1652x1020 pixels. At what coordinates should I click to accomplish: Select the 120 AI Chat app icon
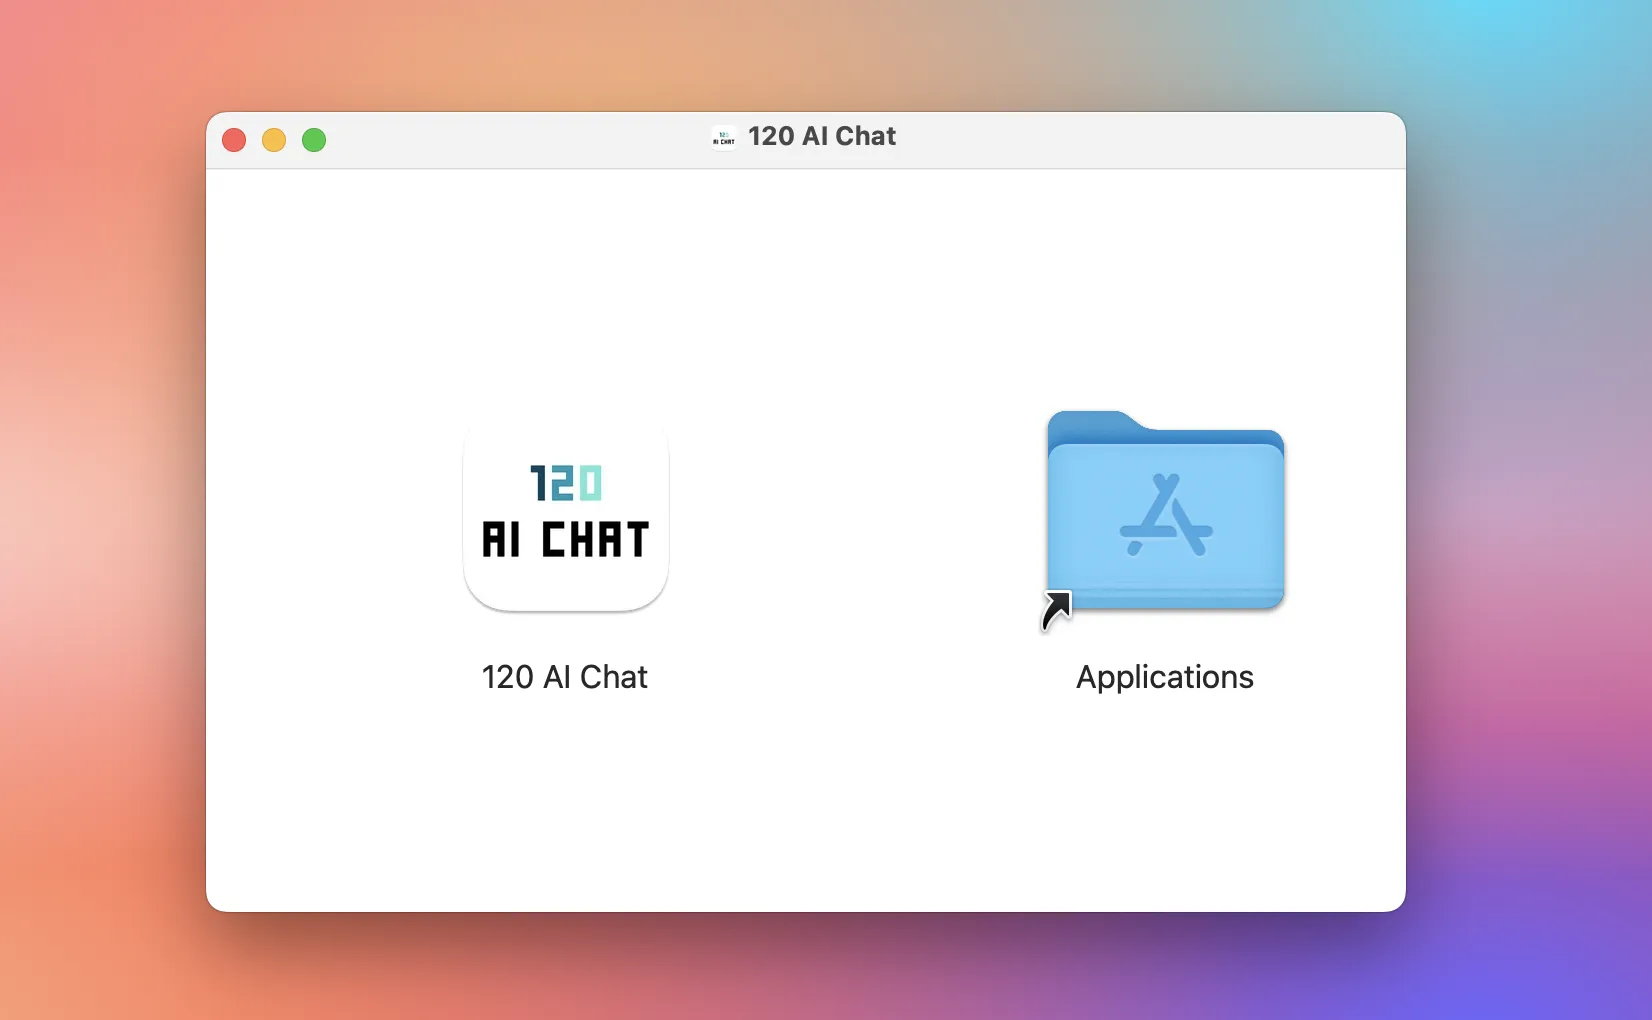point(566,515)
